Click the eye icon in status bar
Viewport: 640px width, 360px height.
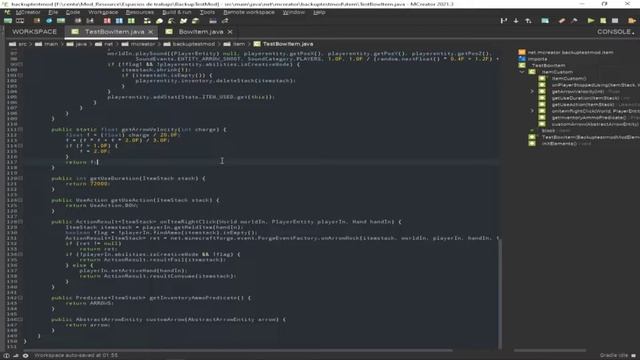click(25, 356)
